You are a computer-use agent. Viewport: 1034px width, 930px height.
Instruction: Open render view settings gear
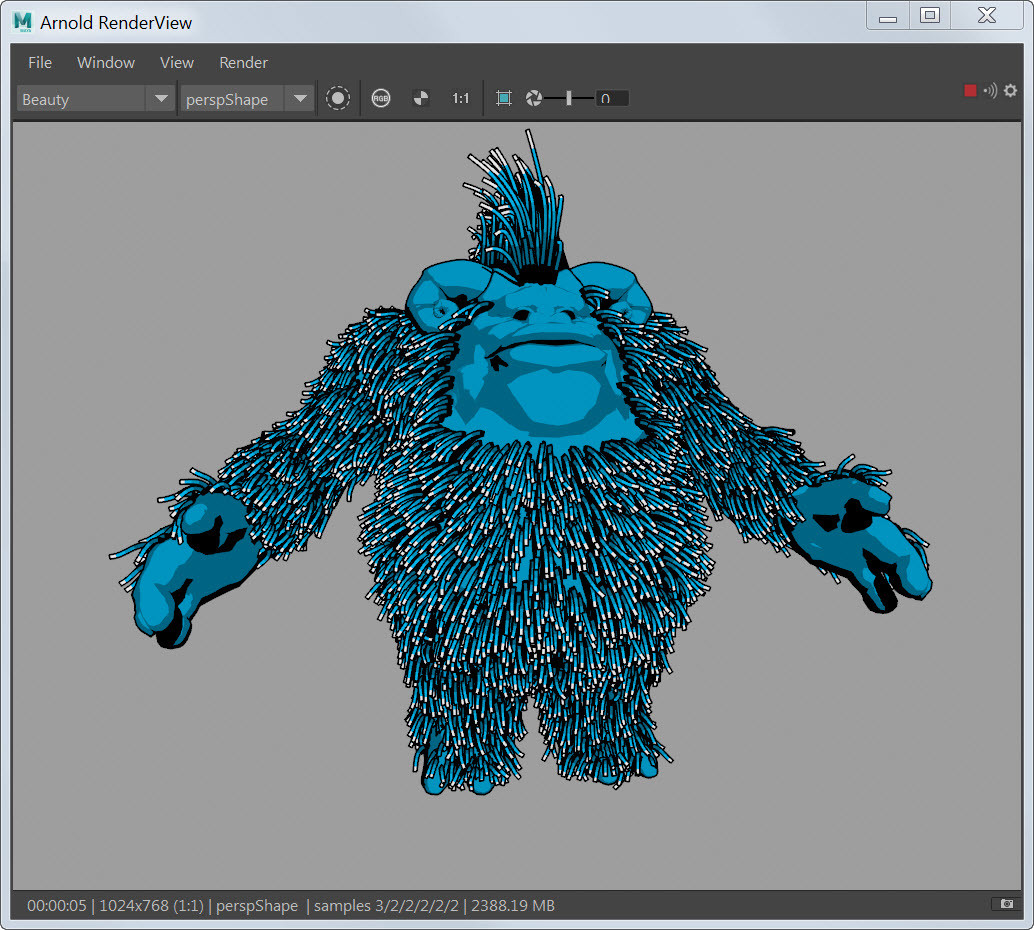coord(1010,91)
